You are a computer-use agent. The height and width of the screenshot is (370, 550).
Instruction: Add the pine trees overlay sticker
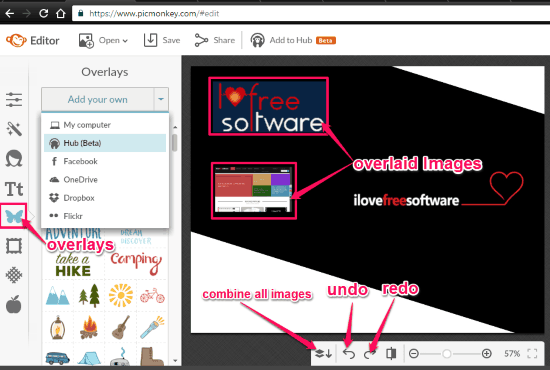(x=89, y=295)
